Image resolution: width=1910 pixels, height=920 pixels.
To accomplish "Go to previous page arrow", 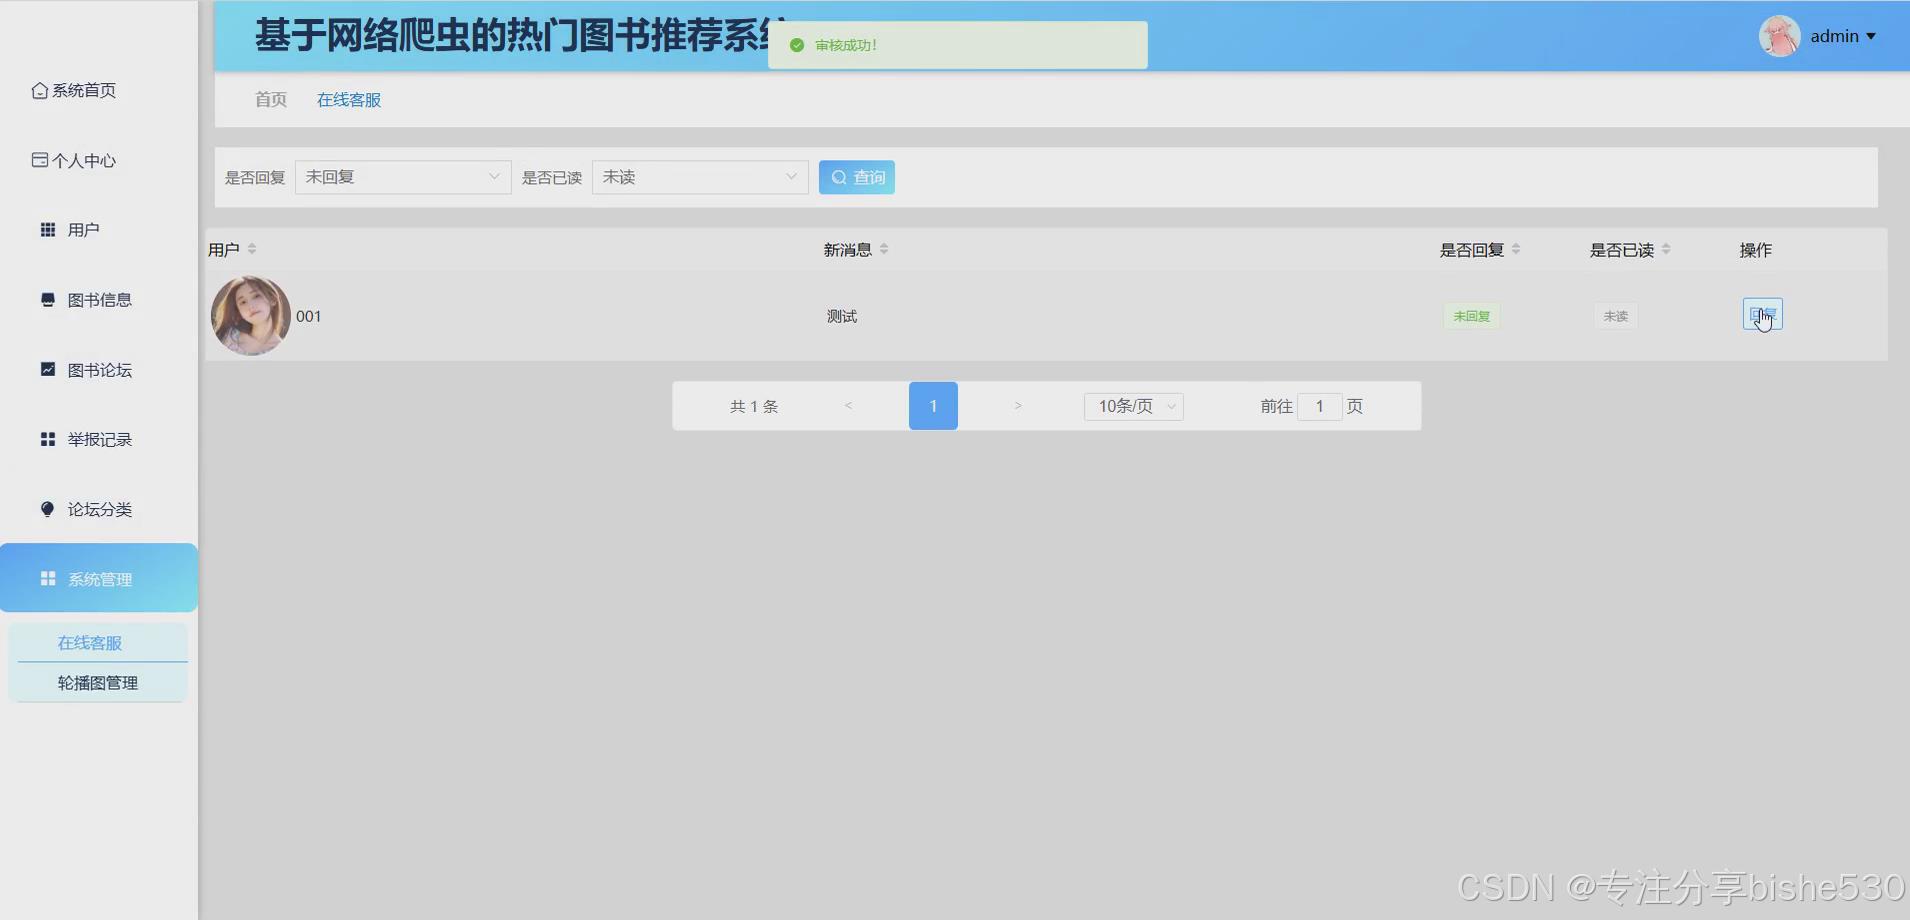I will pos(848,406).
